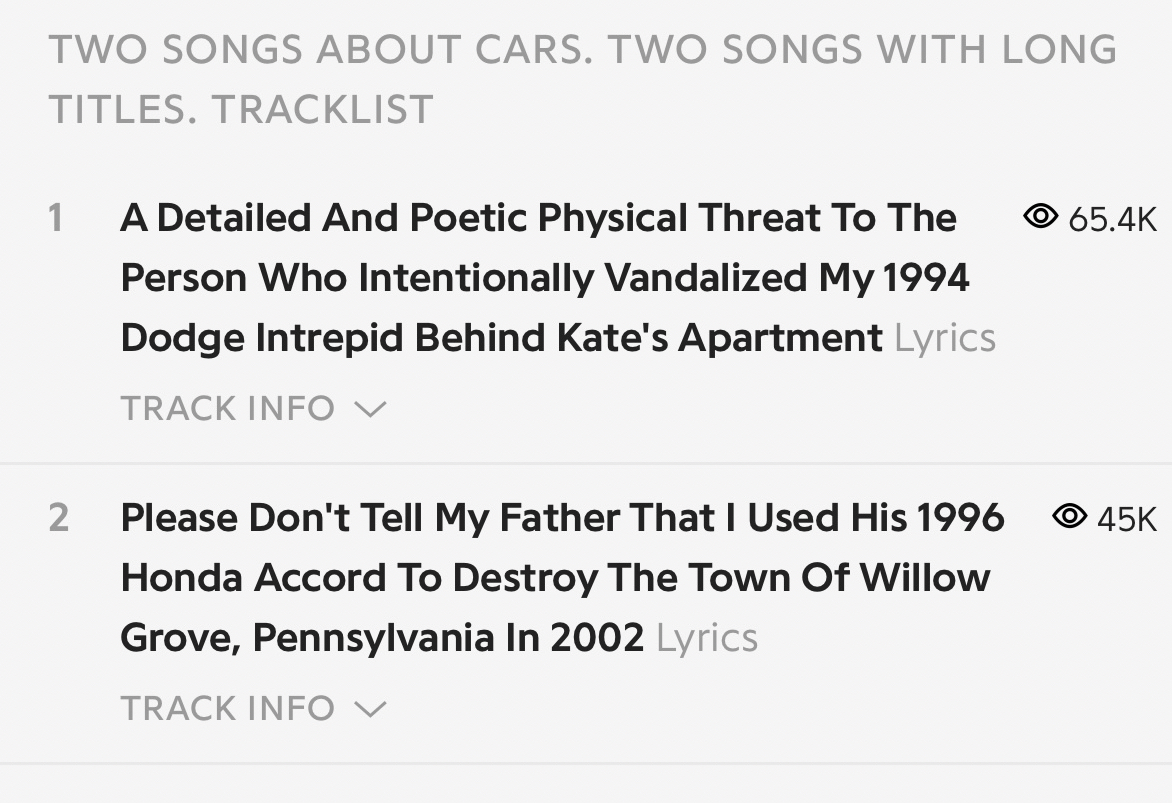The height and width of the screenshot is (803, 1172).
Task: Click the eye icon beside 45K views
Action: pos(1070,516)
